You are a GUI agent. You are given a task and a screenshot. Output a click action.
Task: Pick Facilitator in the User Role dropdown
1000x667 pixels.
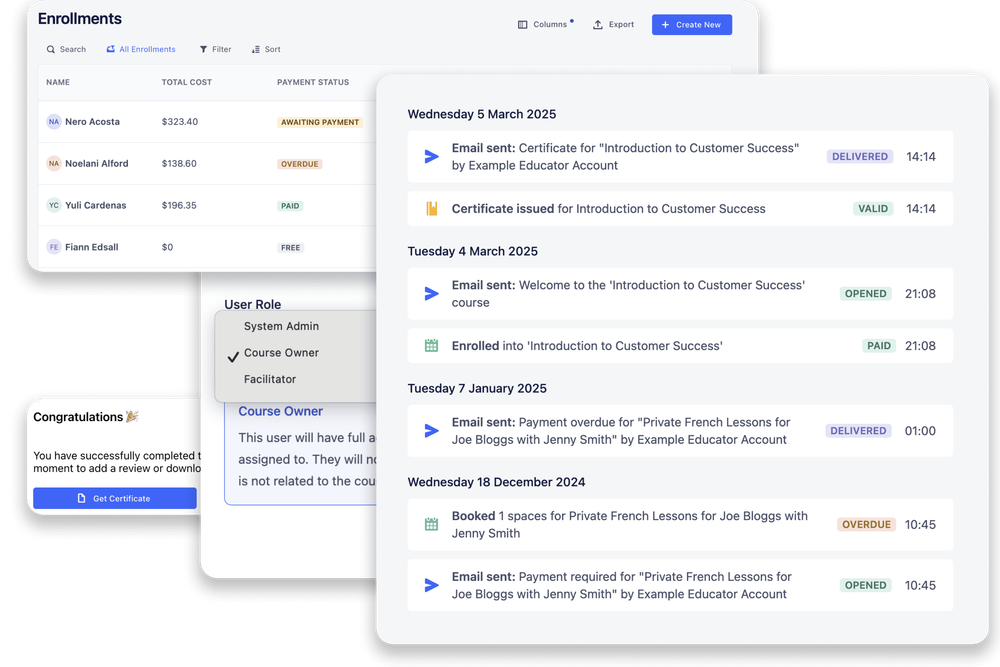pyautogui.click(x=270, y=379)
